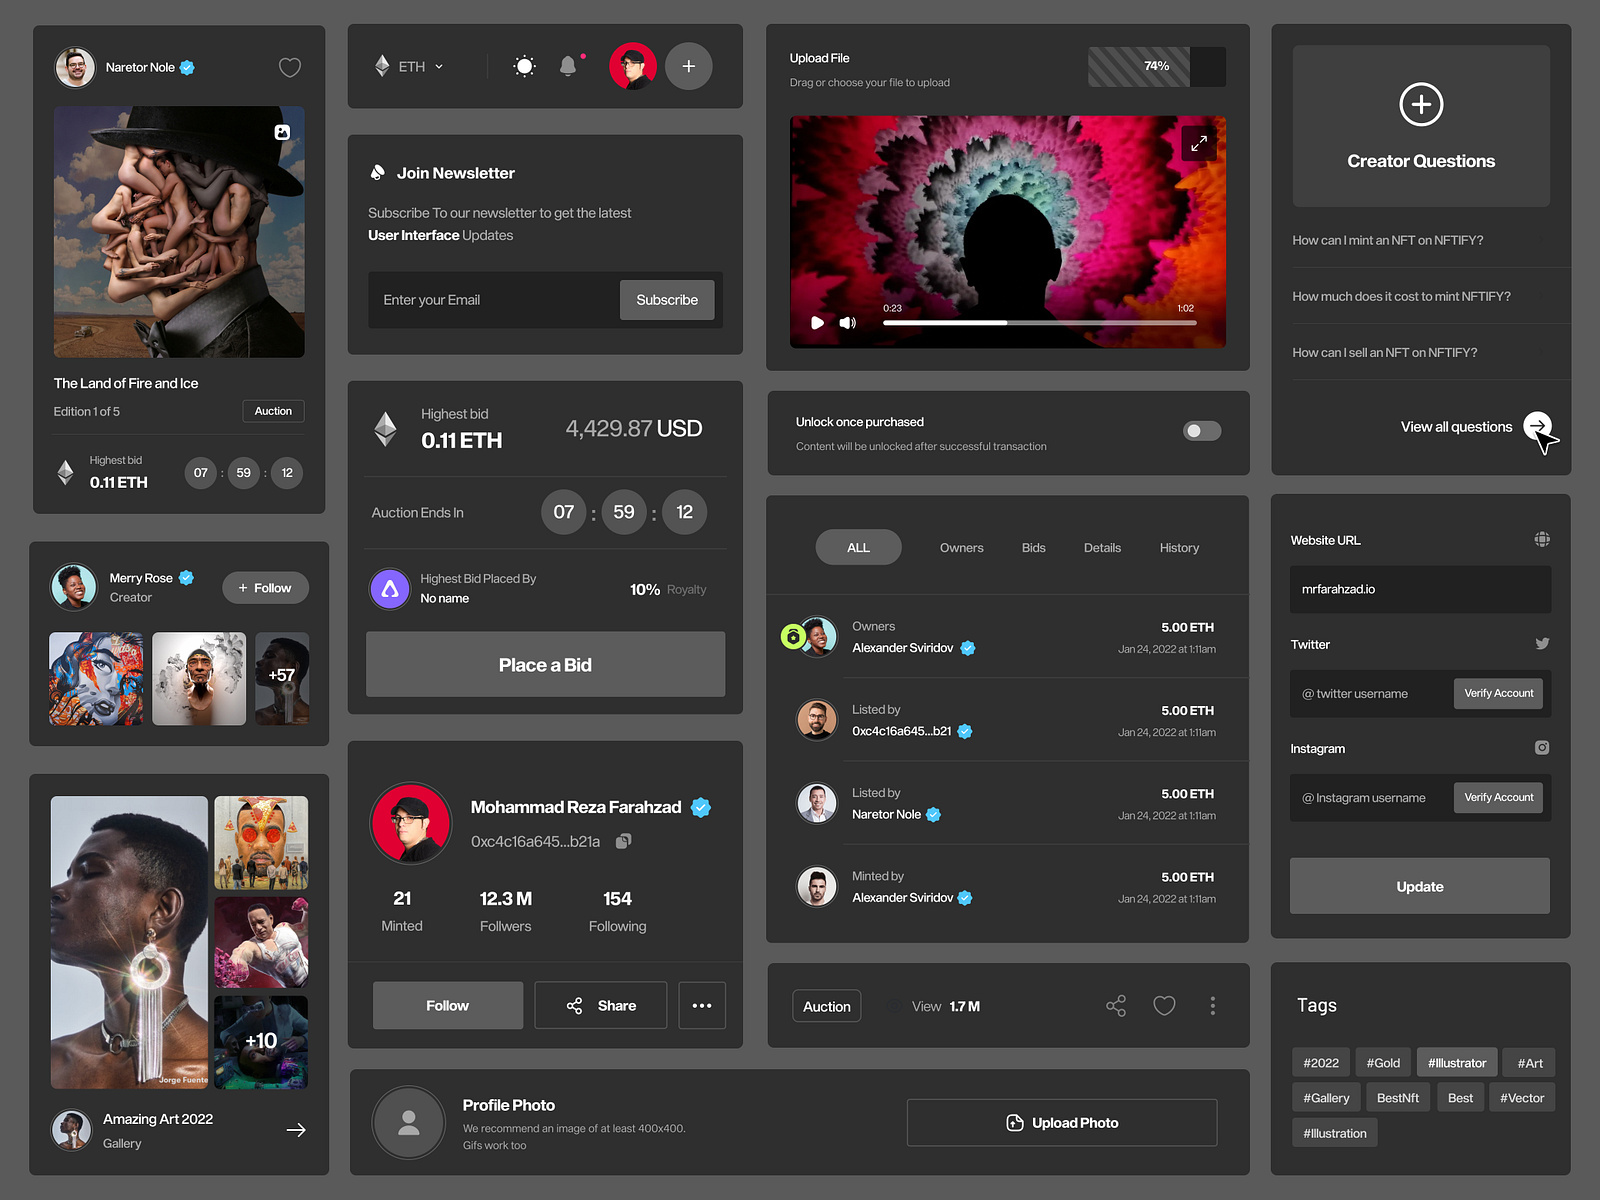Switch to the Bids tab

1033,548
